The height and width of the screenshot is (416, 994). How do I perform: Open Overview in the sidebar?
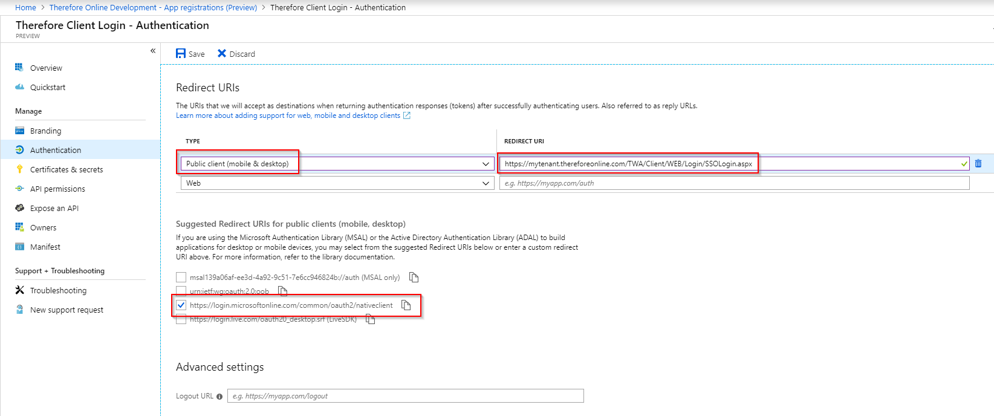(x=46, y=68)
